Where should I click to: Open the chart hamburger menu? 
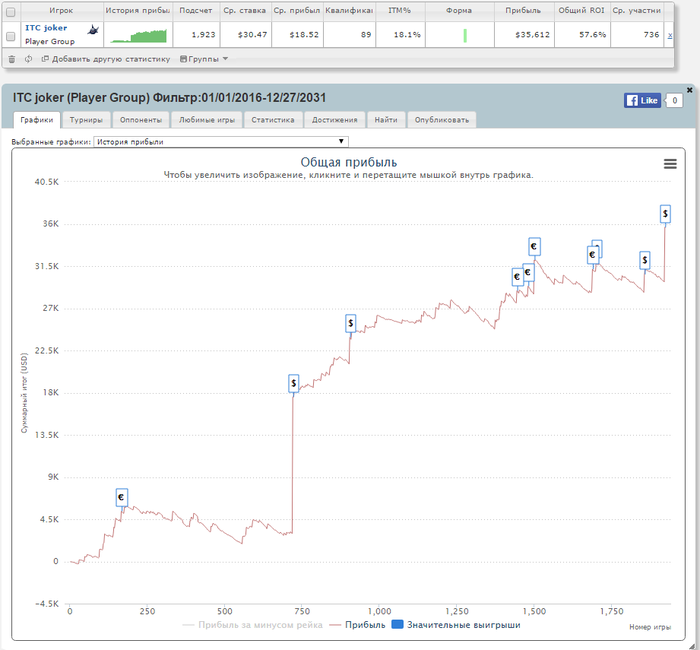(x=670, y=164)
